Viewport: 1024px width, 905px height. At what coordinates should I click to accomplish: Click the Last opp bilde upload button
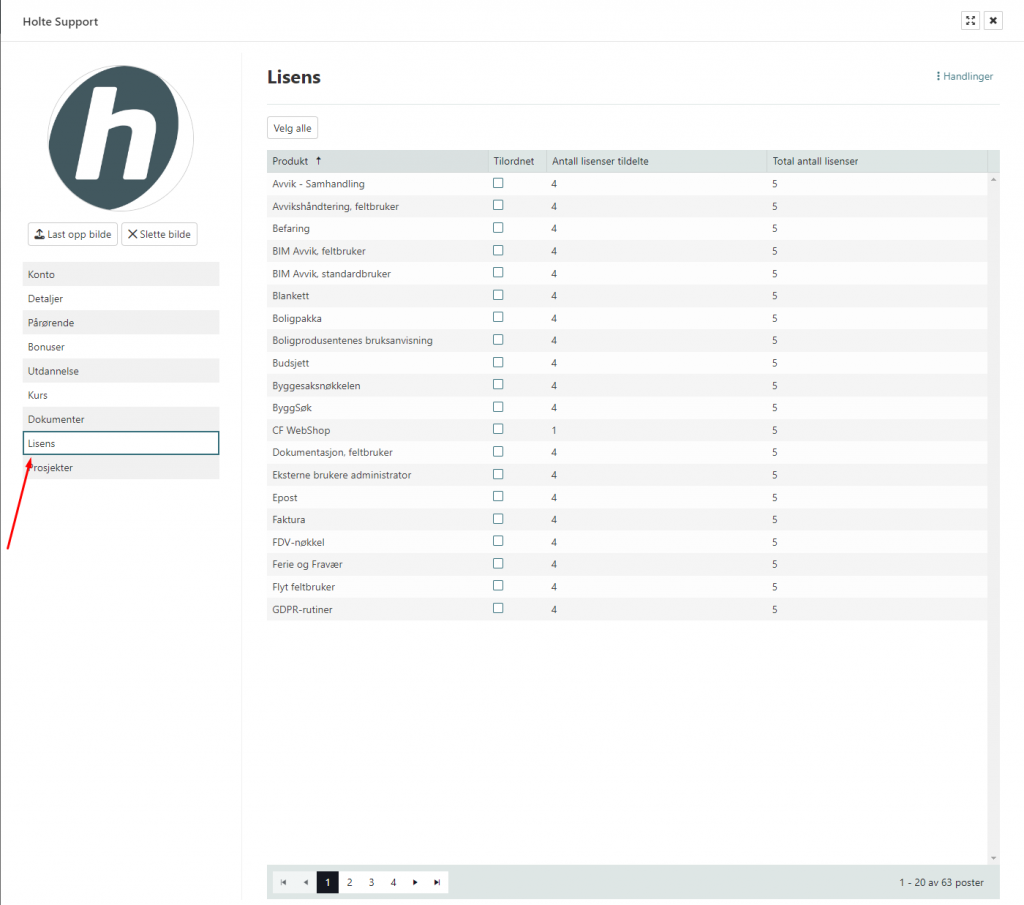73,234
